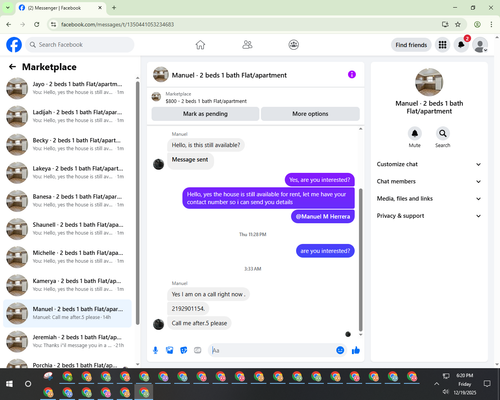Click the browser address bar URL
The image size is (500, 400).
pos(117,24)
